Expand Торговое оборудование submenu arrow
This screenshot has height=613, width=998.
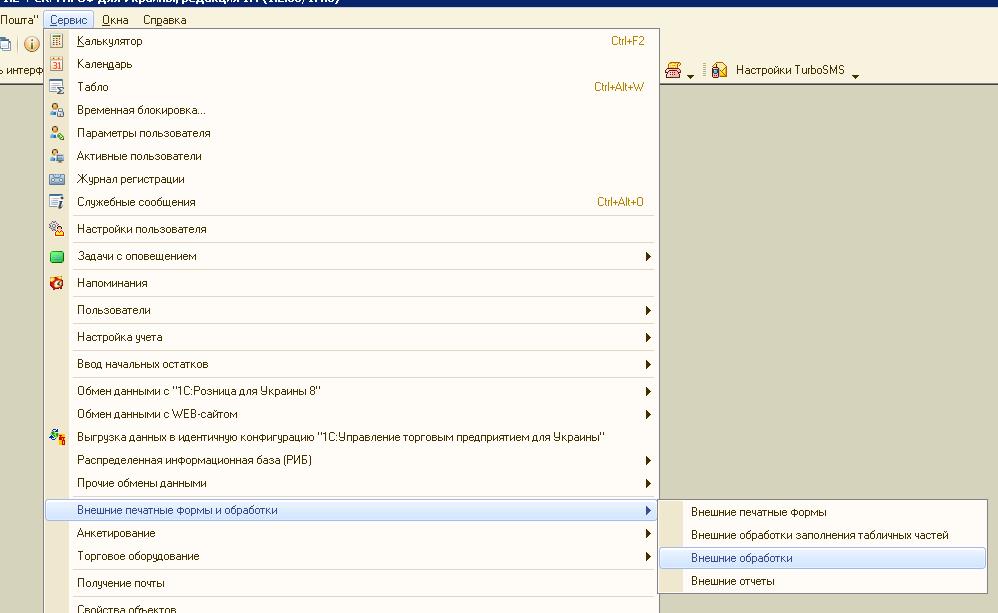tap(647, 556)
